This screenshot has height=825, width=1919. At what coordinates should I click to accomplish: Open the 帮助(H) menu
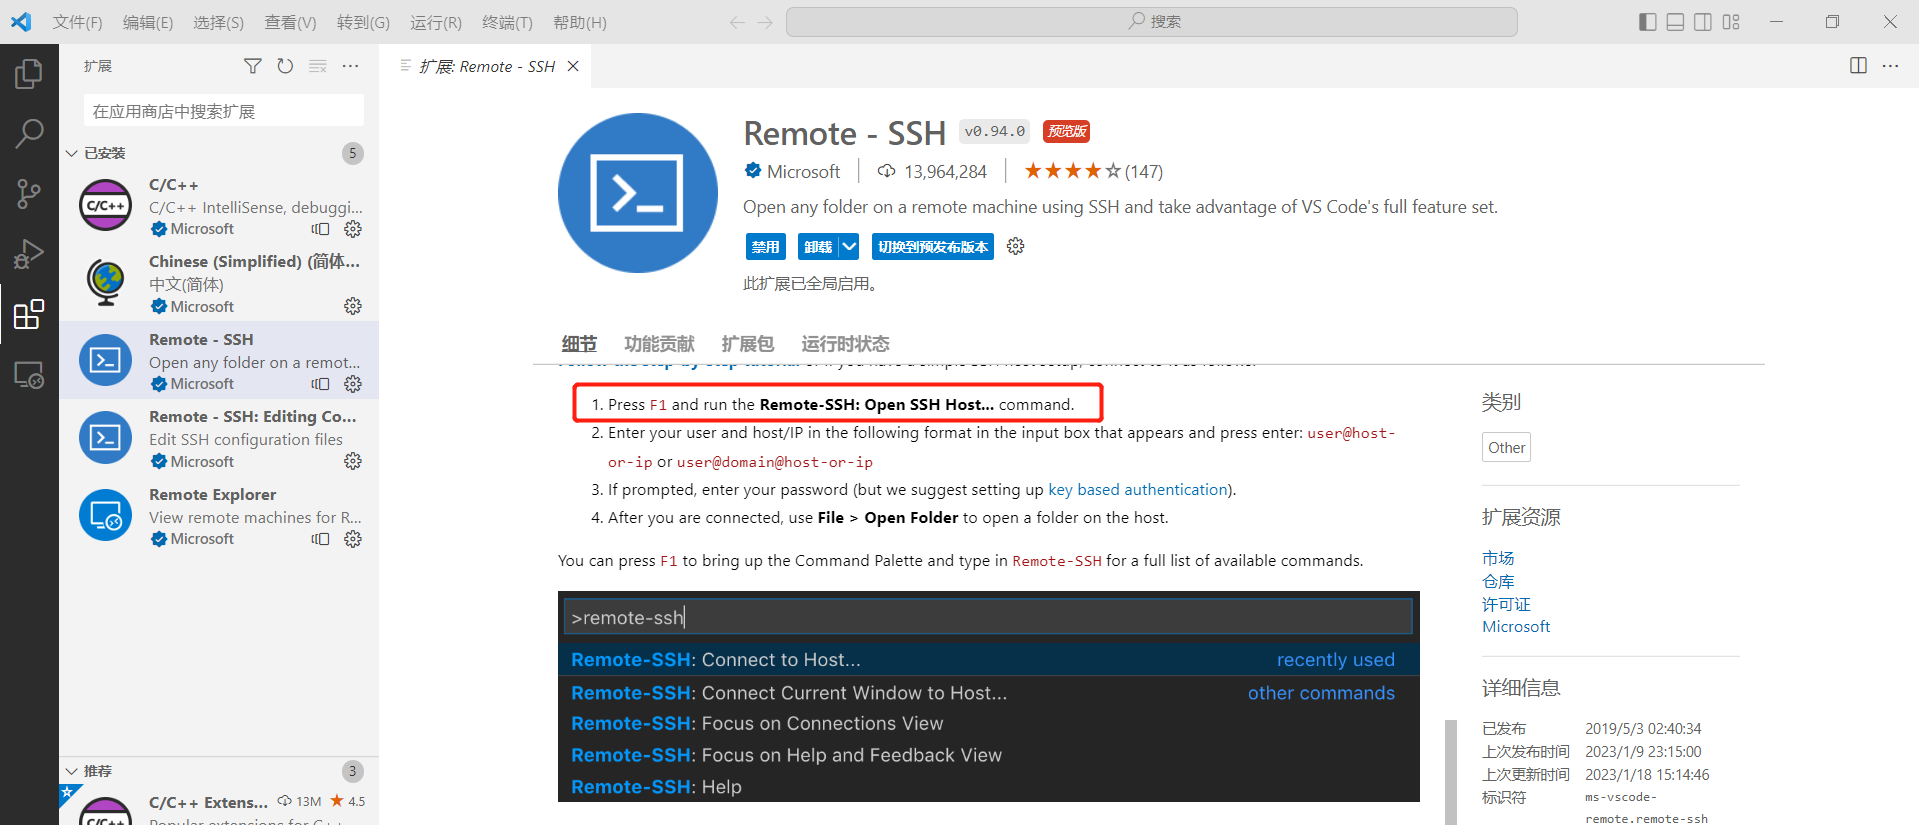tap(580, 22)
